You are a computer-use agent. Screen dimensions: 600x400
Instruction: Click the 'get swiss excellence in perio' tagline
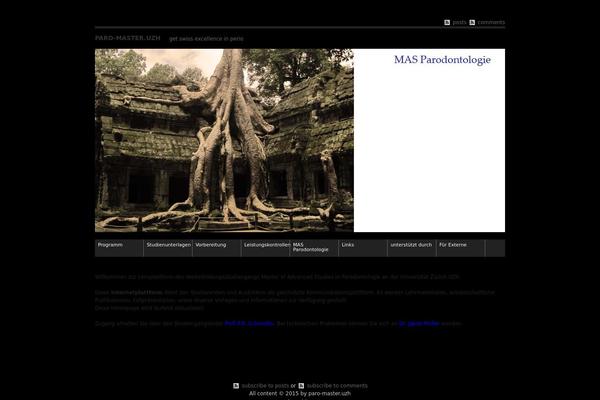pos(206,39)
